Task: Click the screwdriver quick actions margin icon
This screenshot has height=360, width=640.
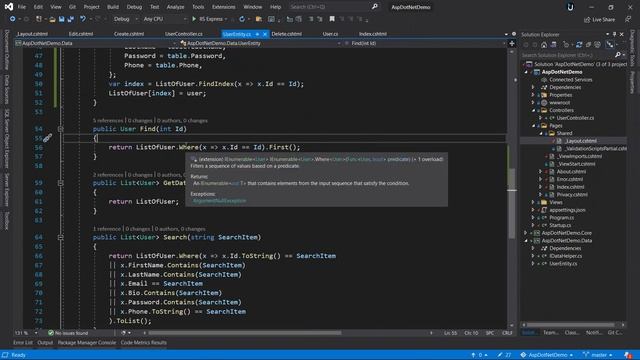Action: coord(47,138)
